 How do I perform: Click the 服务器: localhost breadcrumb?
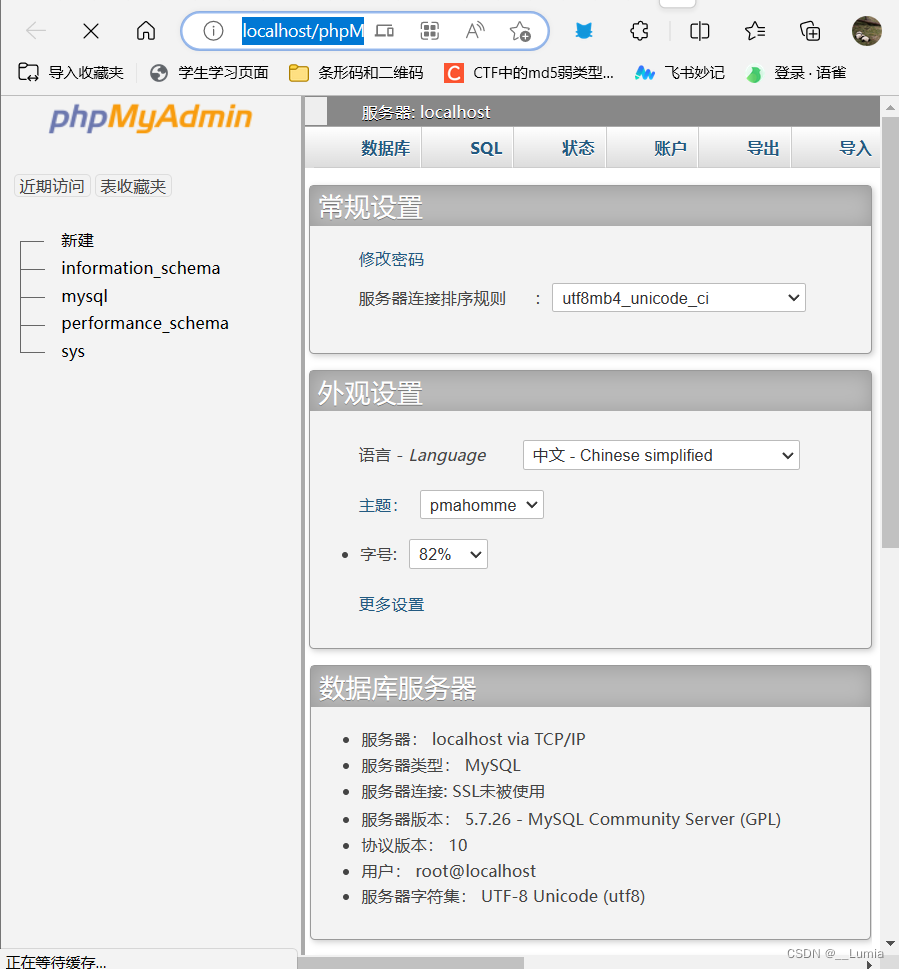pos(426,112)
